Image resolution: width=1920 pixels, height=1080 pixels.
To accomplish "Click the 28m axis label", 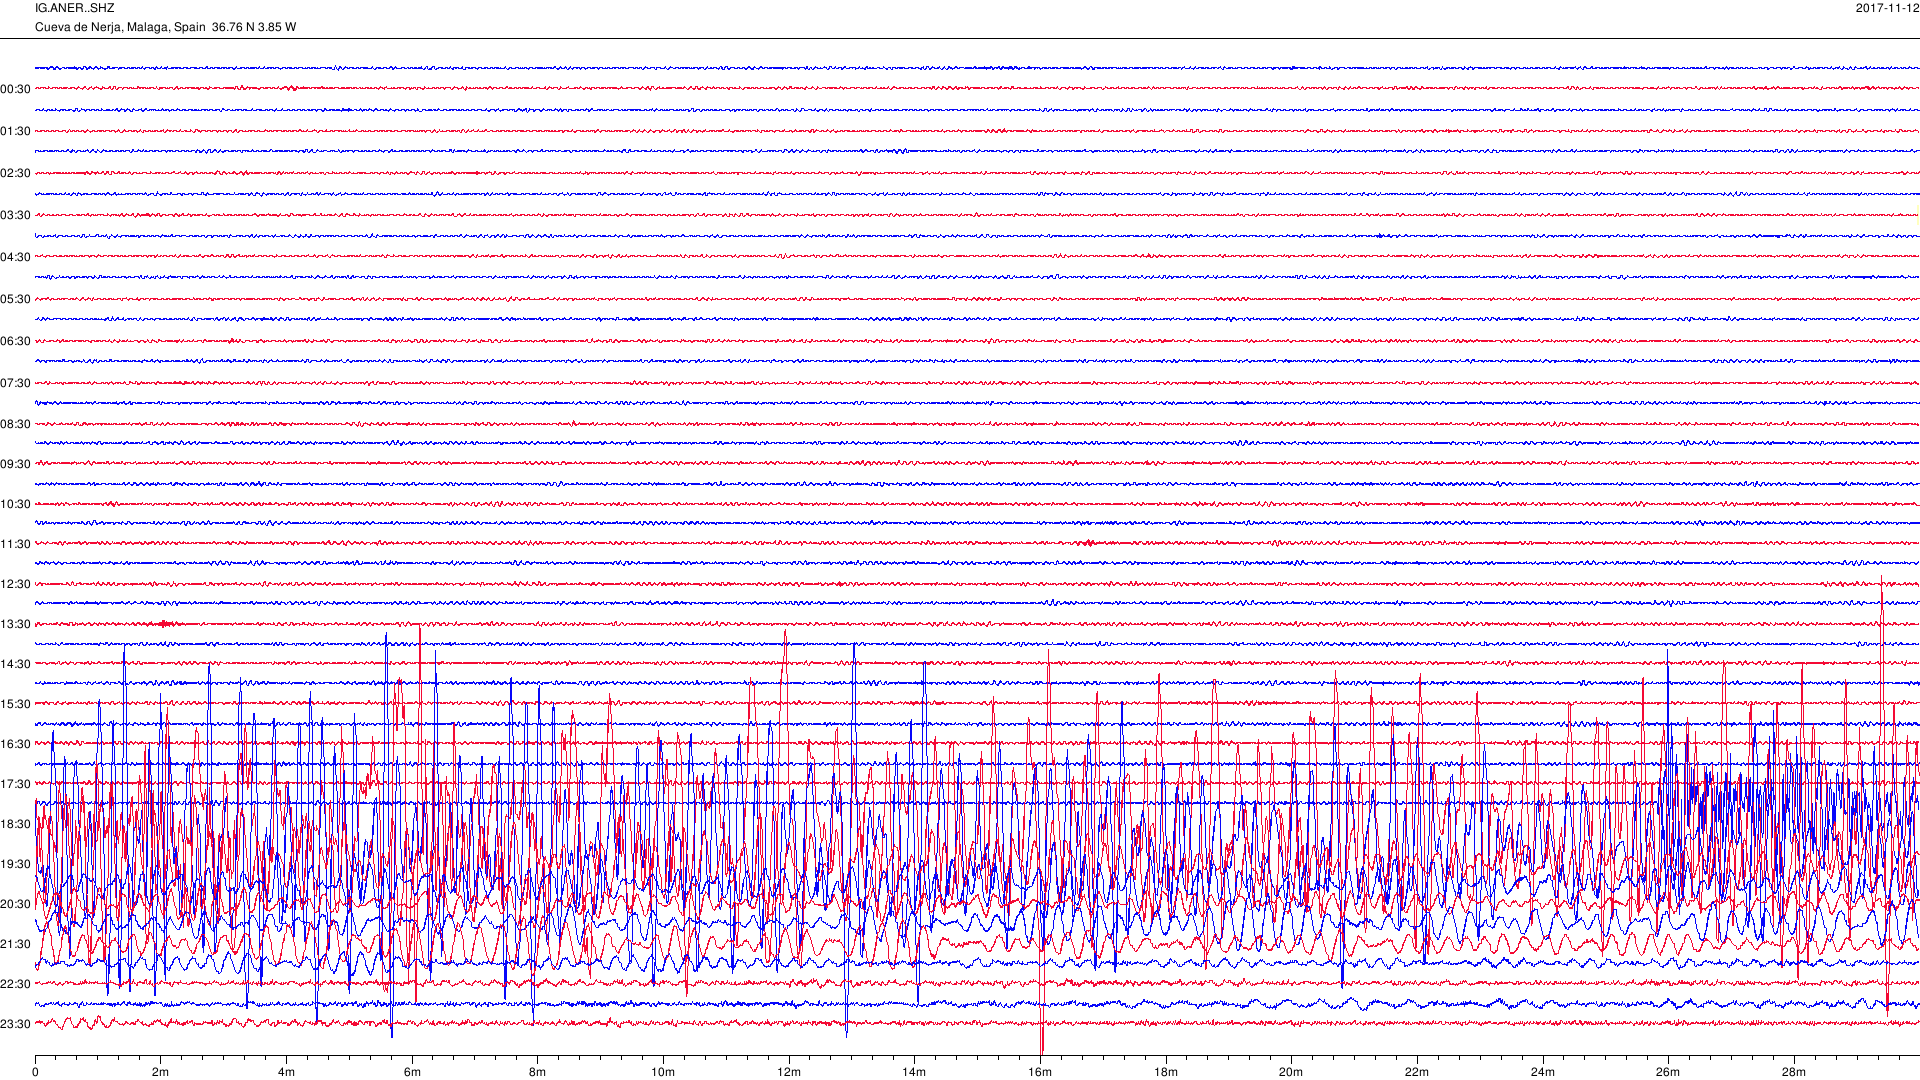I will (x=1794, y=1072).
